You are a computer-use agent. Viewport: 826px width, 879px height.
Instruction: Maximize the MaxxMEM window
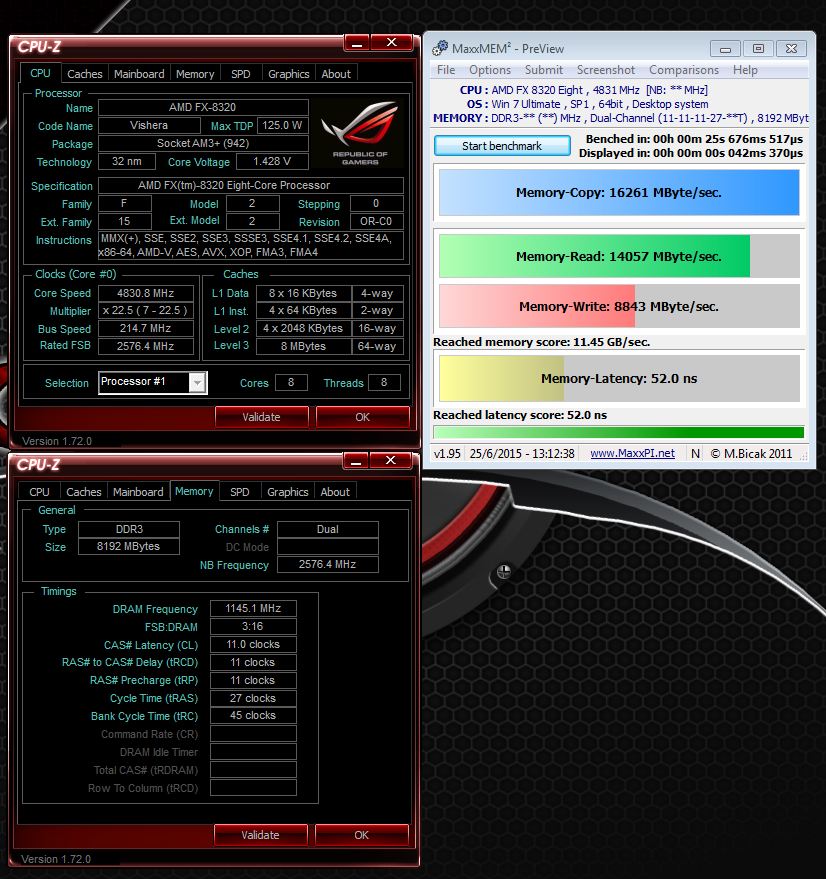758,49
